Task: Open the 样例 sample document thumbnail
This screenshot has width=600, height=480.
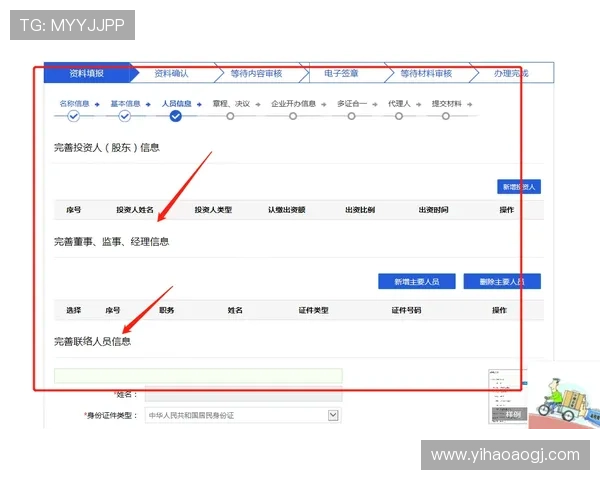Action: pos(508,397)
